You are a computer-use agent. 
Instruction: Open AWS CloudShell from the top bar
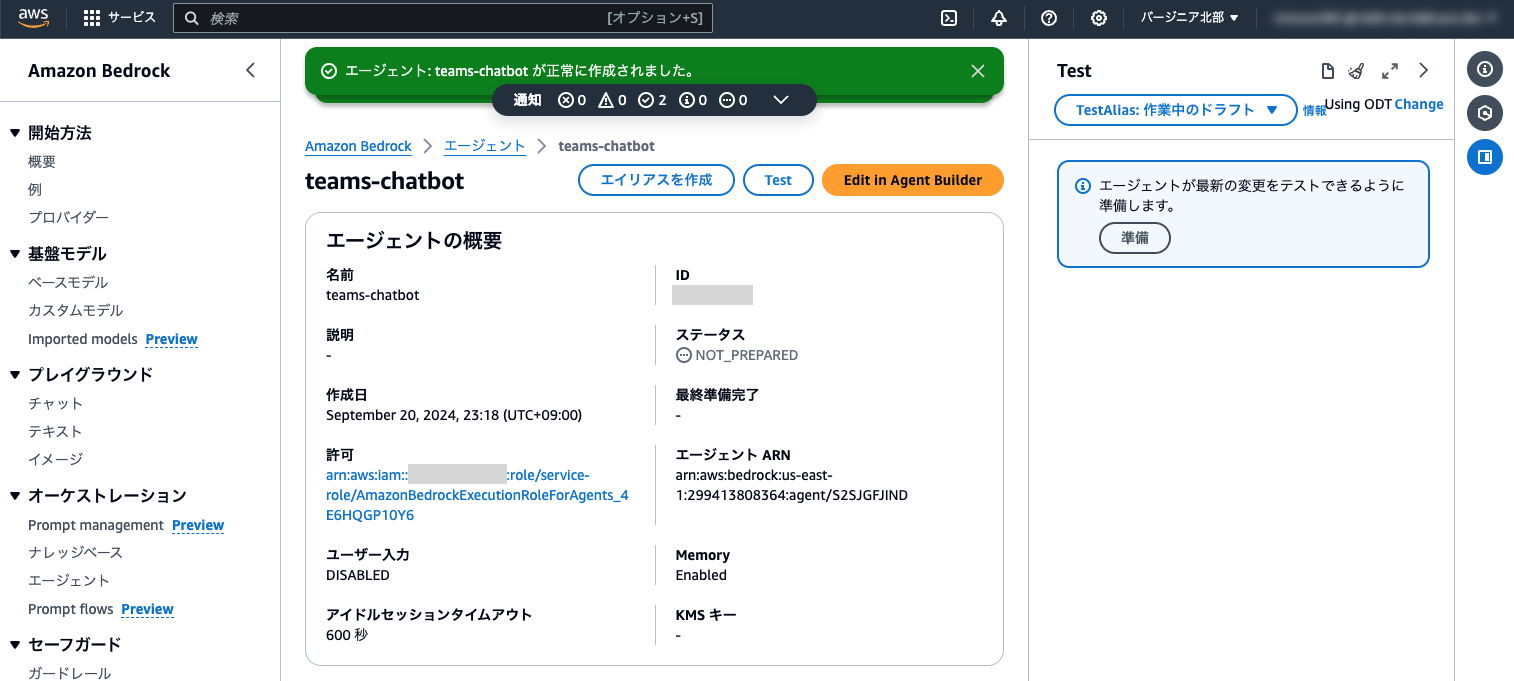(948, 17)
